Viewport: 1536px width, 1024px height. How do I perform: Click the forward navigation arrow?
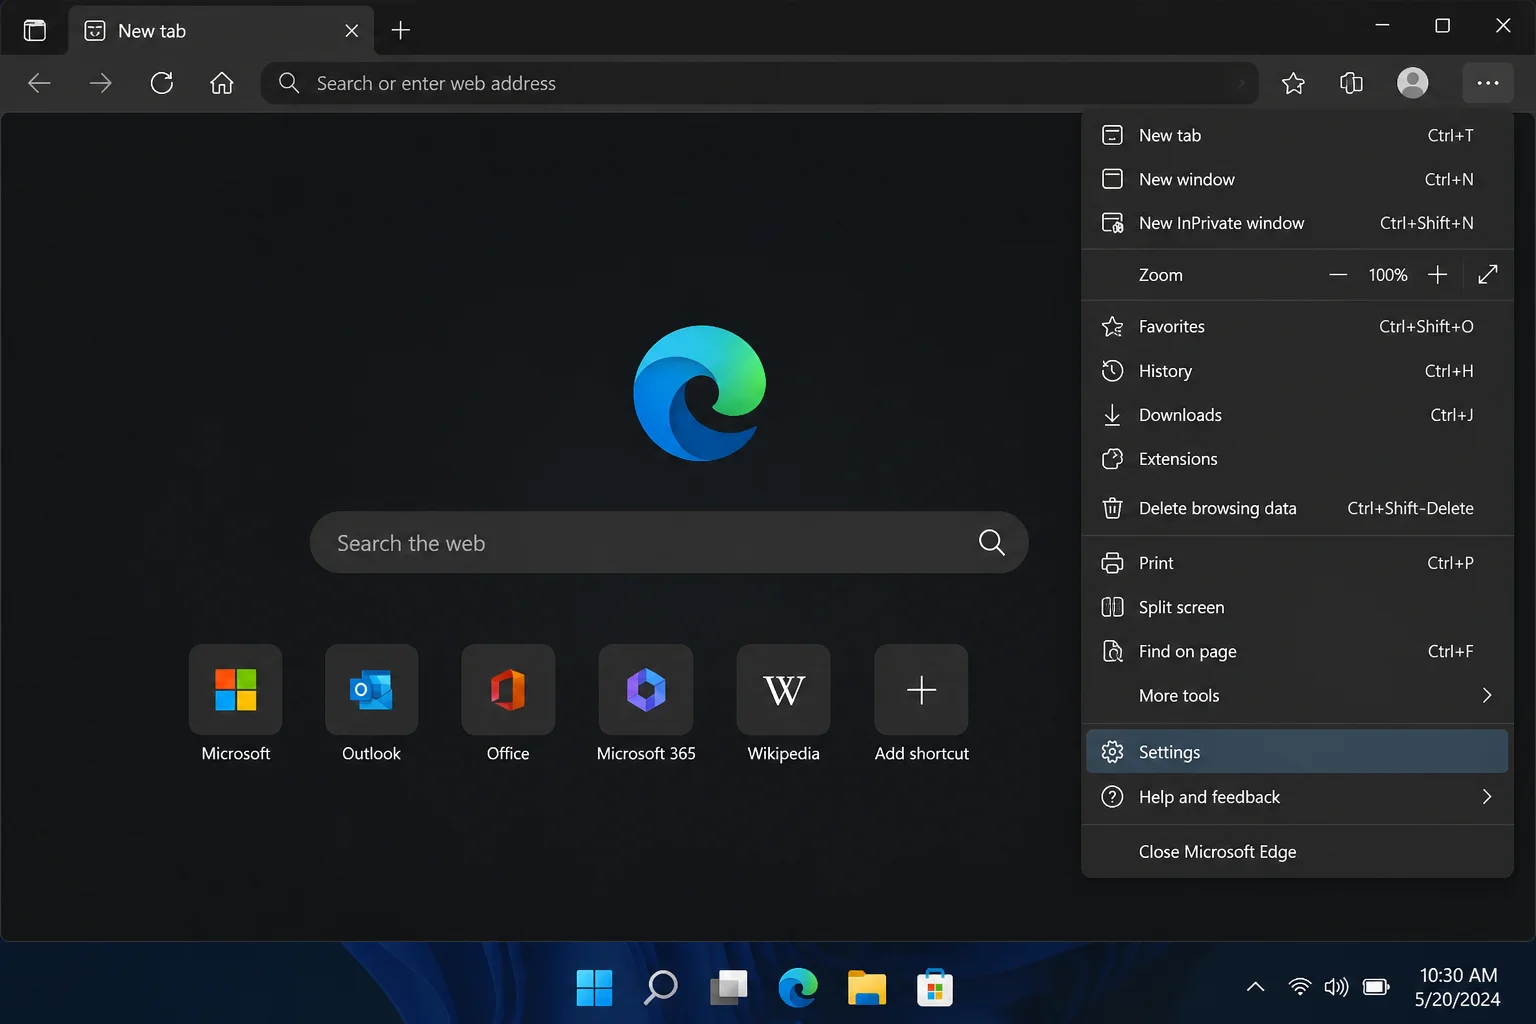[x=100, y=83]
